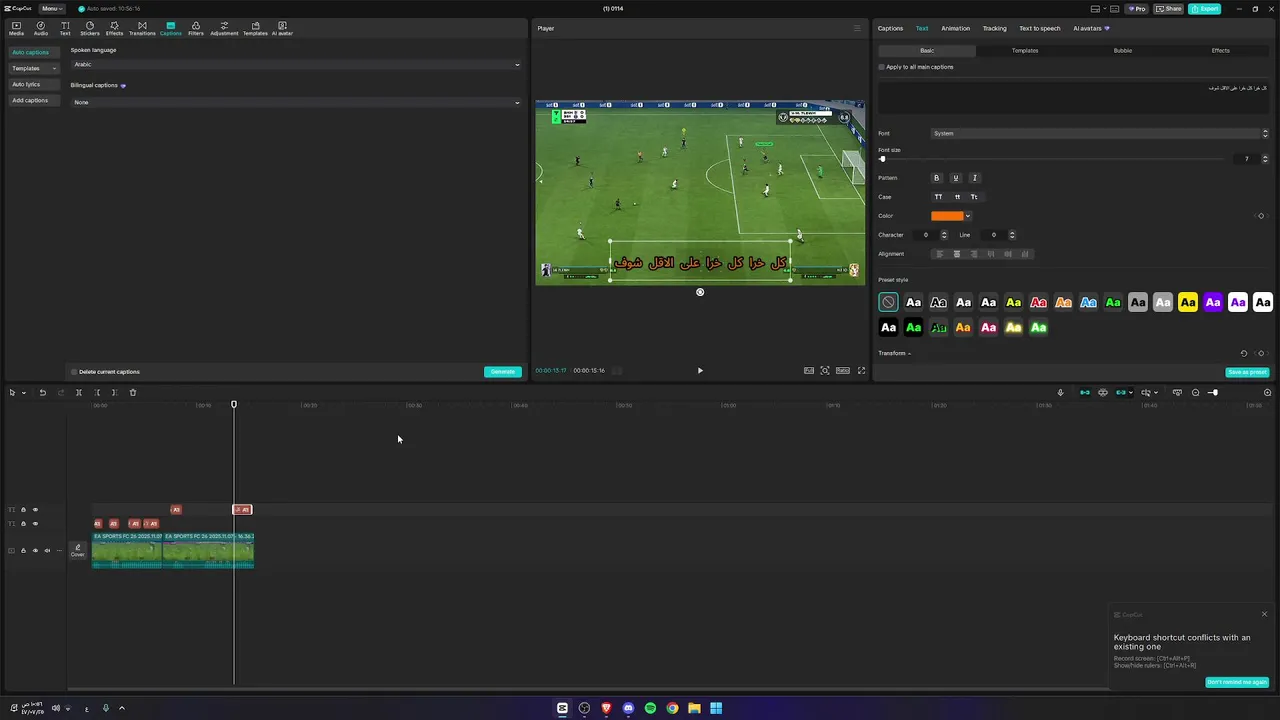This screenshot has width=1280, height=720.
Task: Align caption text to the left
Action: 939,254
